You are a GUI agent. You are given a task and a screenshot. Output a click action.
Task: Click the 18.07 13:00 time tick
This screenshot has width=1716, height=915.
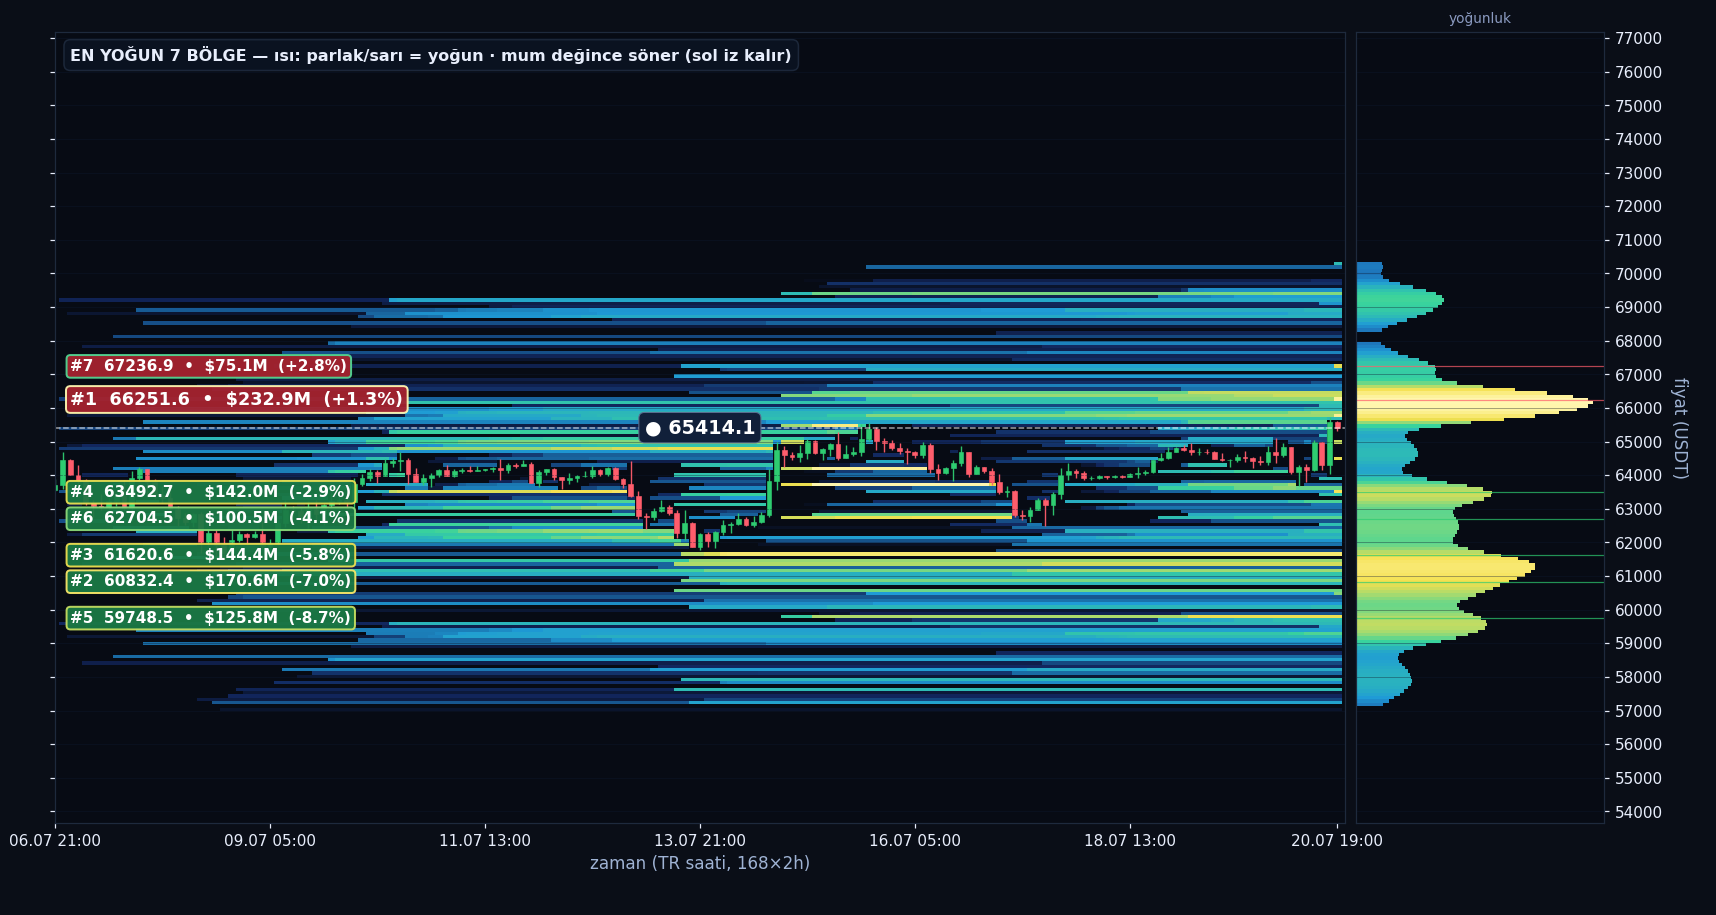tap(1130, 841)
